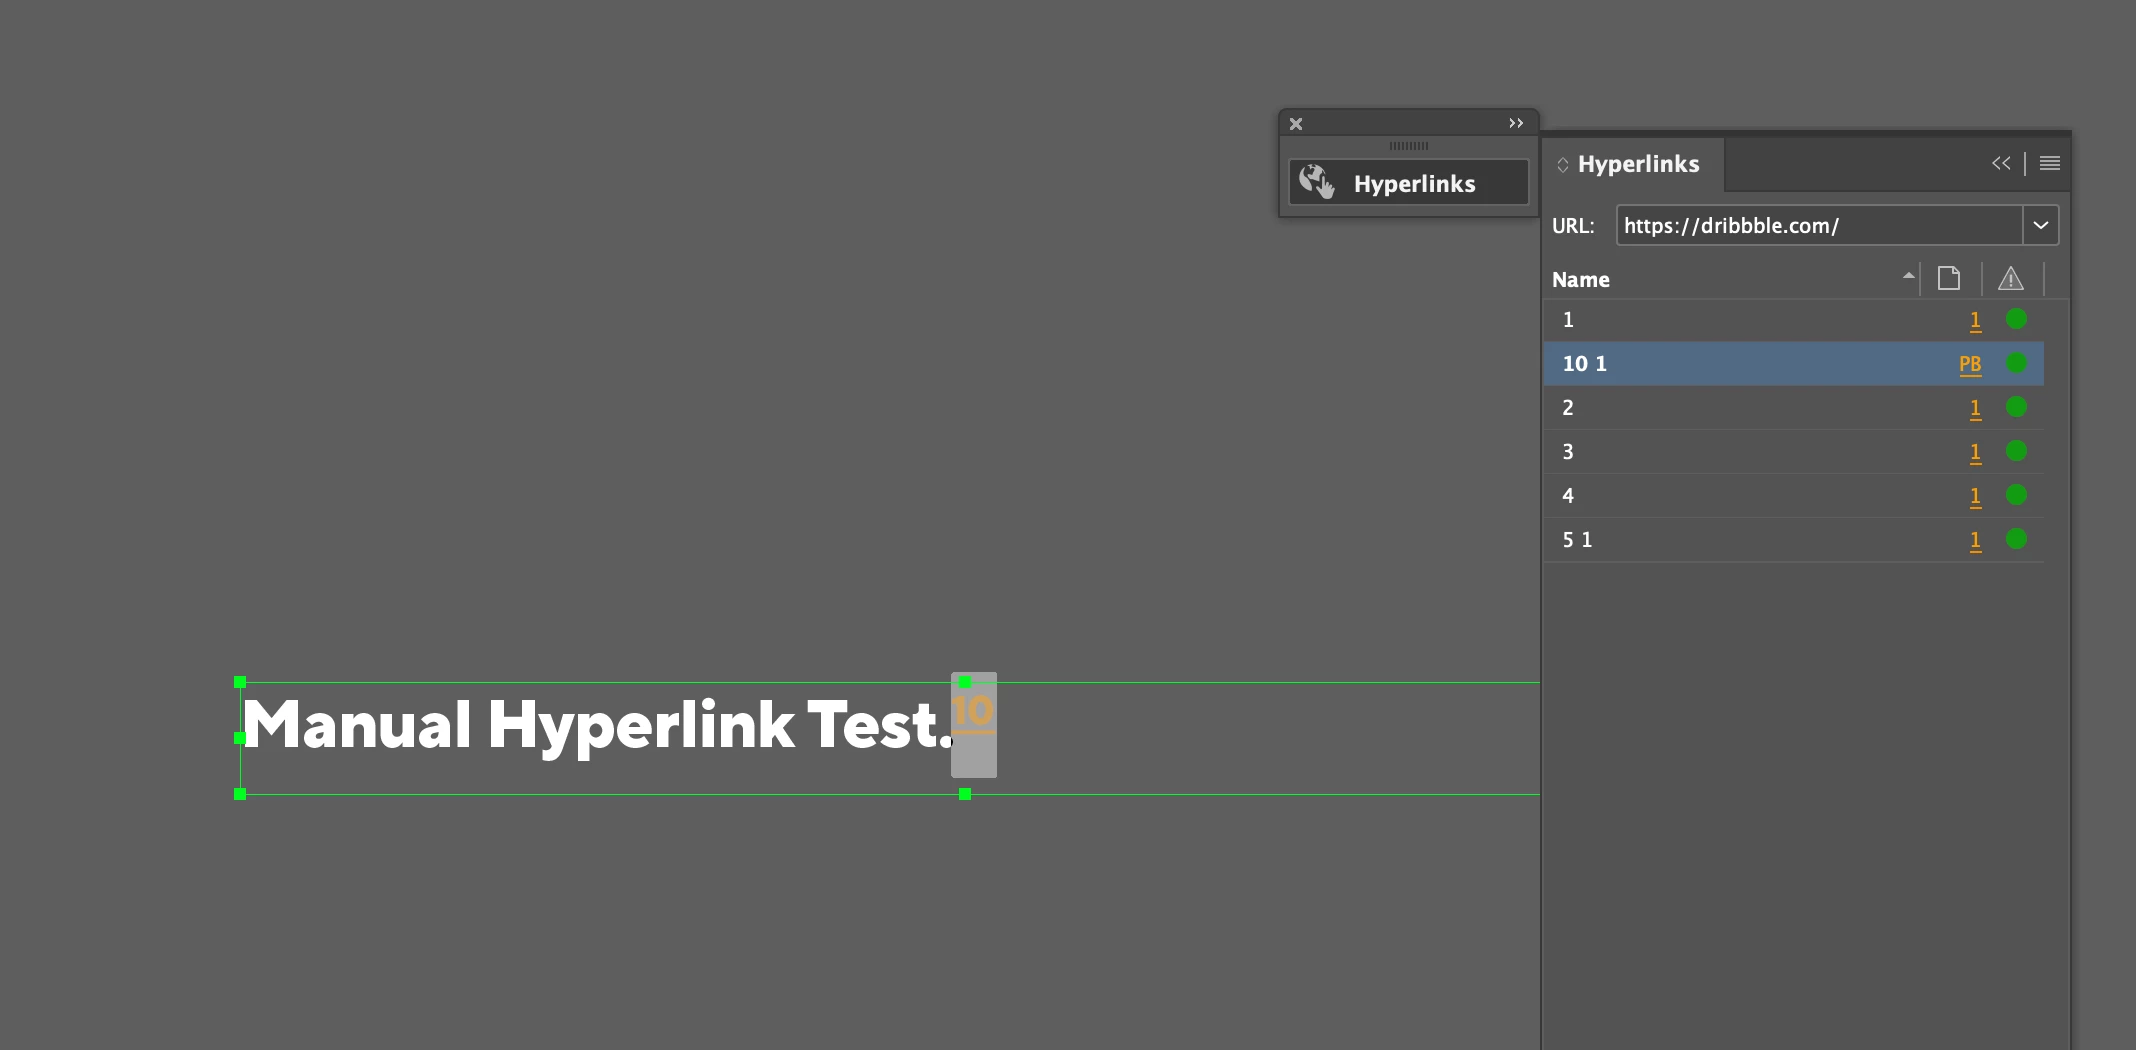Click green status dot for hyperlink 5 1
2136x1050 pixels.
pos(2016,539)
